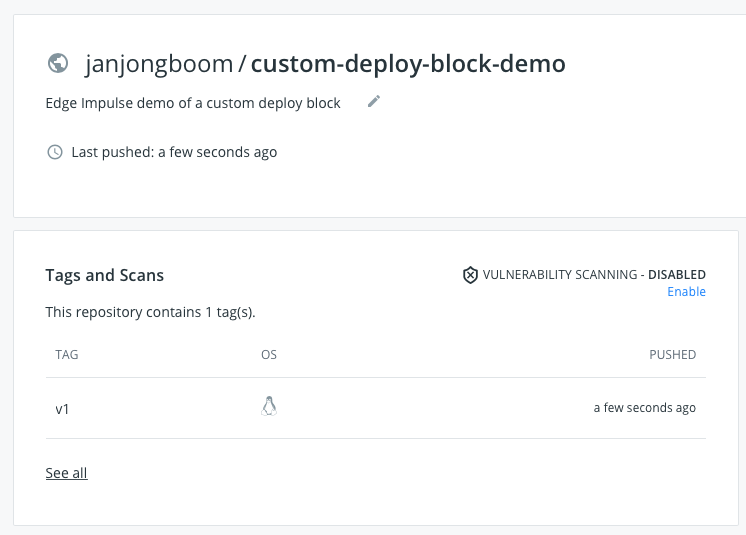The image size is (746, 535).
Task: Click the TAG column header
Action: tap(67, 355)
